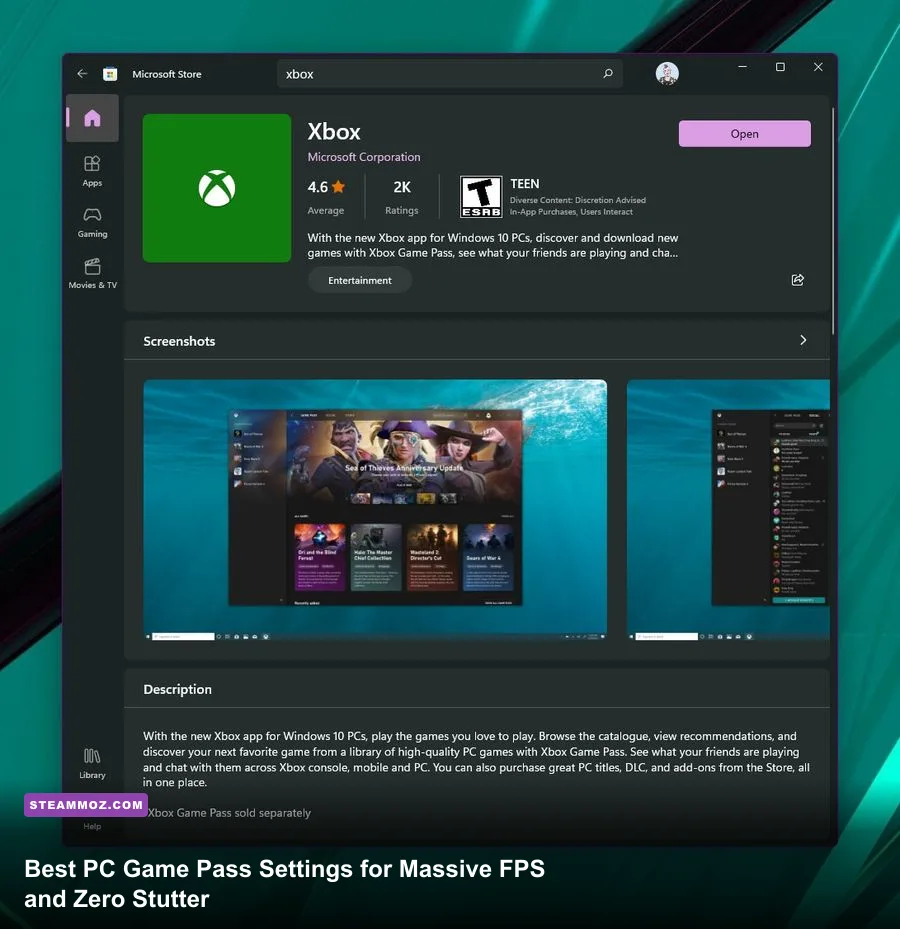Expand Screenshots with the chevron arrow
Image resolution: width=900 pixels, height=929 pixels.
(803, 340)
